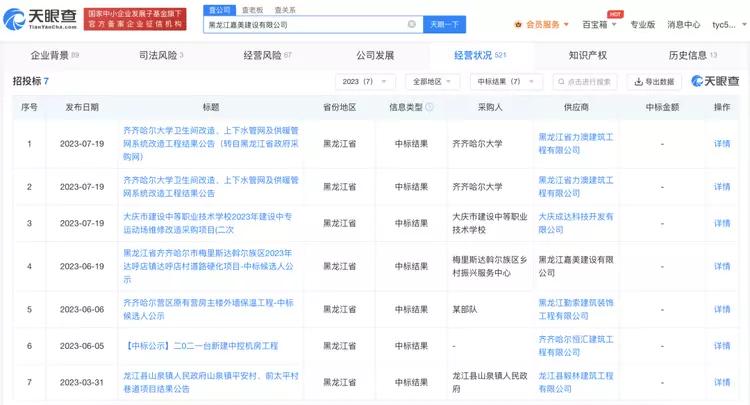750x405 pixels.
Task: Click the 中标金额 column header
Action: 662,107
